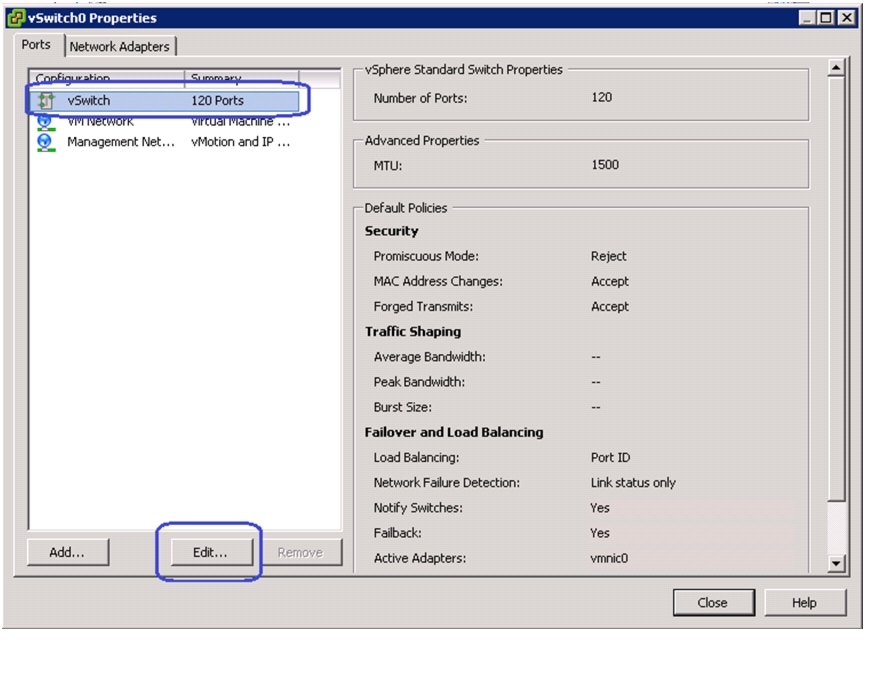870x675 pixels.
Task: Close the window using the title bar X
Action: pos(847,18)
